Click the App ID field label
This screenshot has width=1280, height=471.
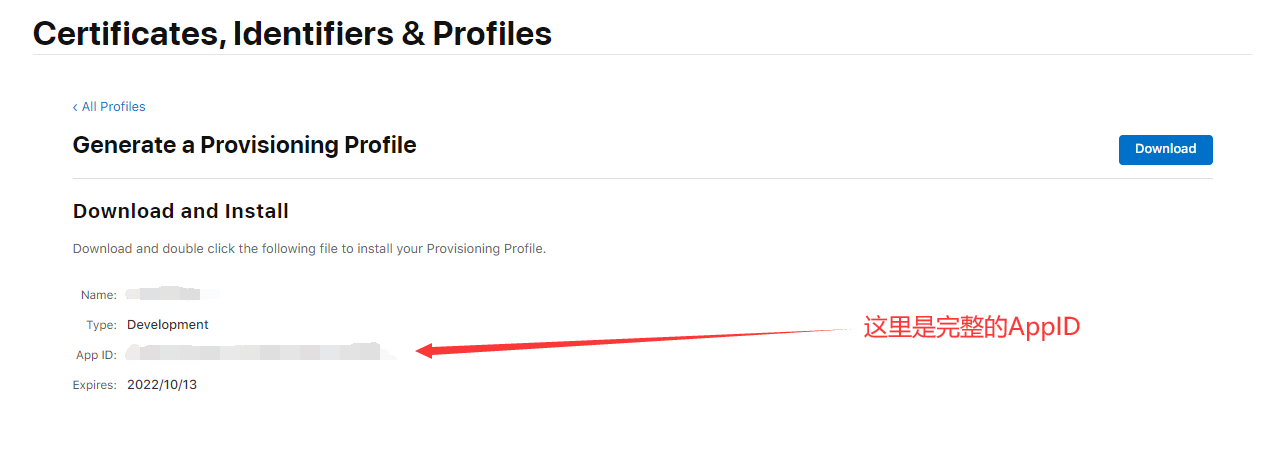pyautogui.click(x=96, y=355)
